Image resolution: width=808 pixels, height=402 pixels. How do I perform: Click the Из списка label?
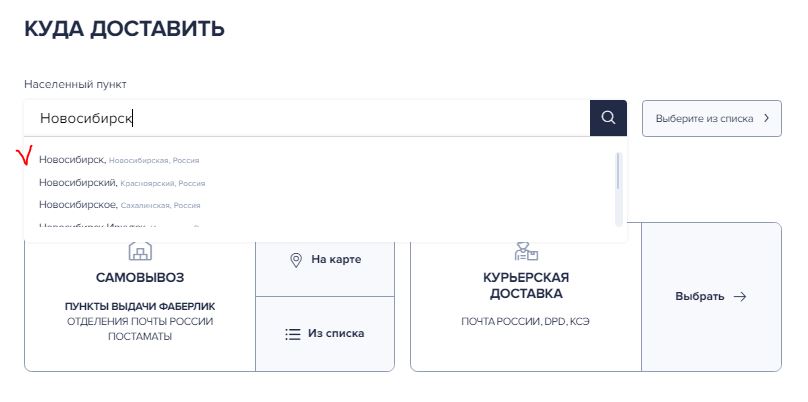tap(336, 333)
